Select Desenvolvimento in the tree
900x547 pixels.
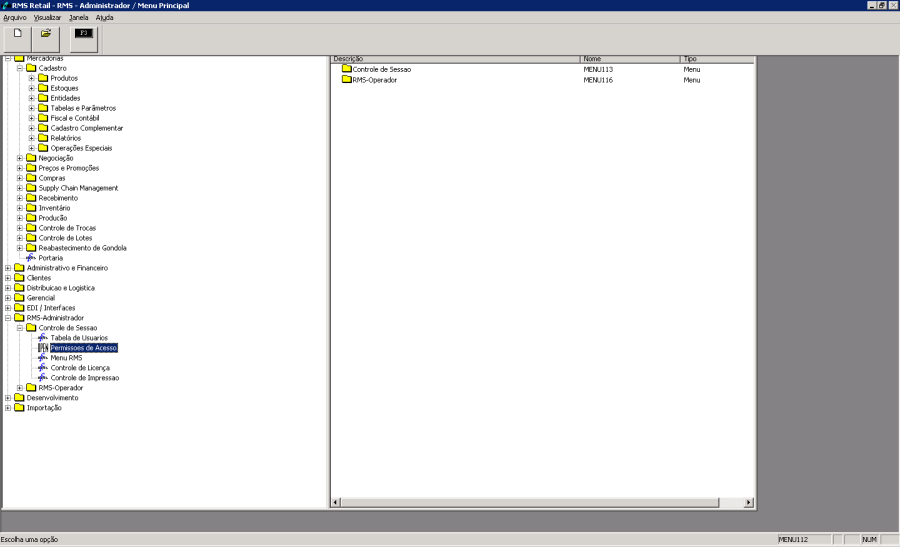click(52, 398)
